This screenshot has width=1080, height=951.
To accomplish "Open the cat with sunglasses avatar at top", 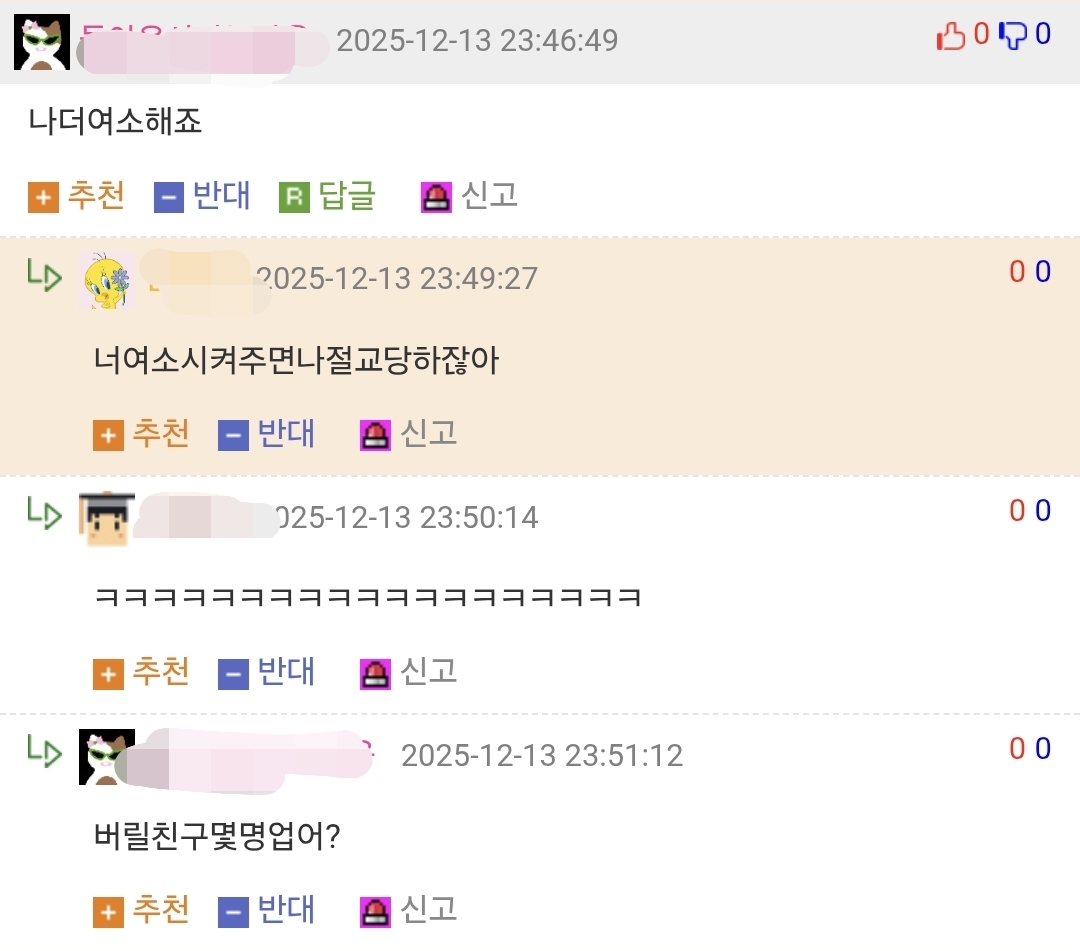I will [42, 42].
